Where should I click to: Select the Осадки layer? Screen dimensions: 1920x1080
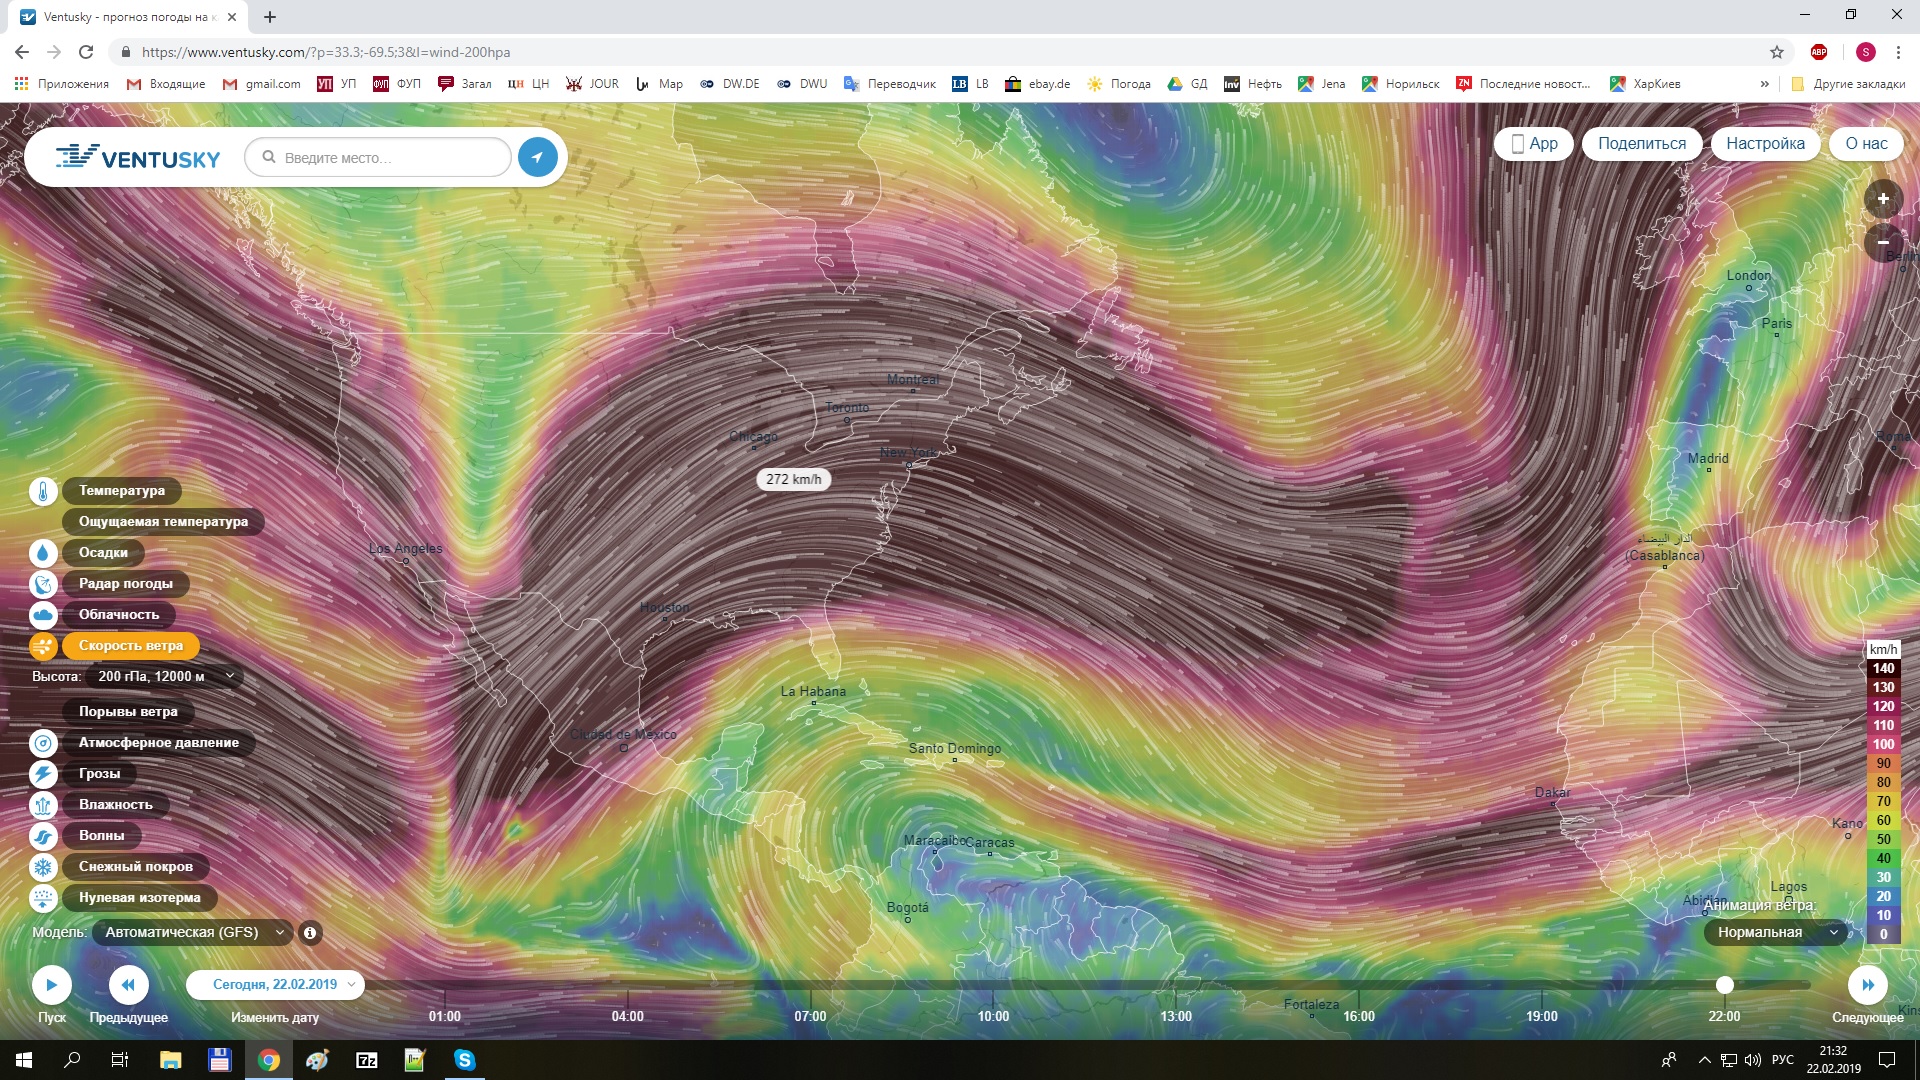[x=104, y=553]
